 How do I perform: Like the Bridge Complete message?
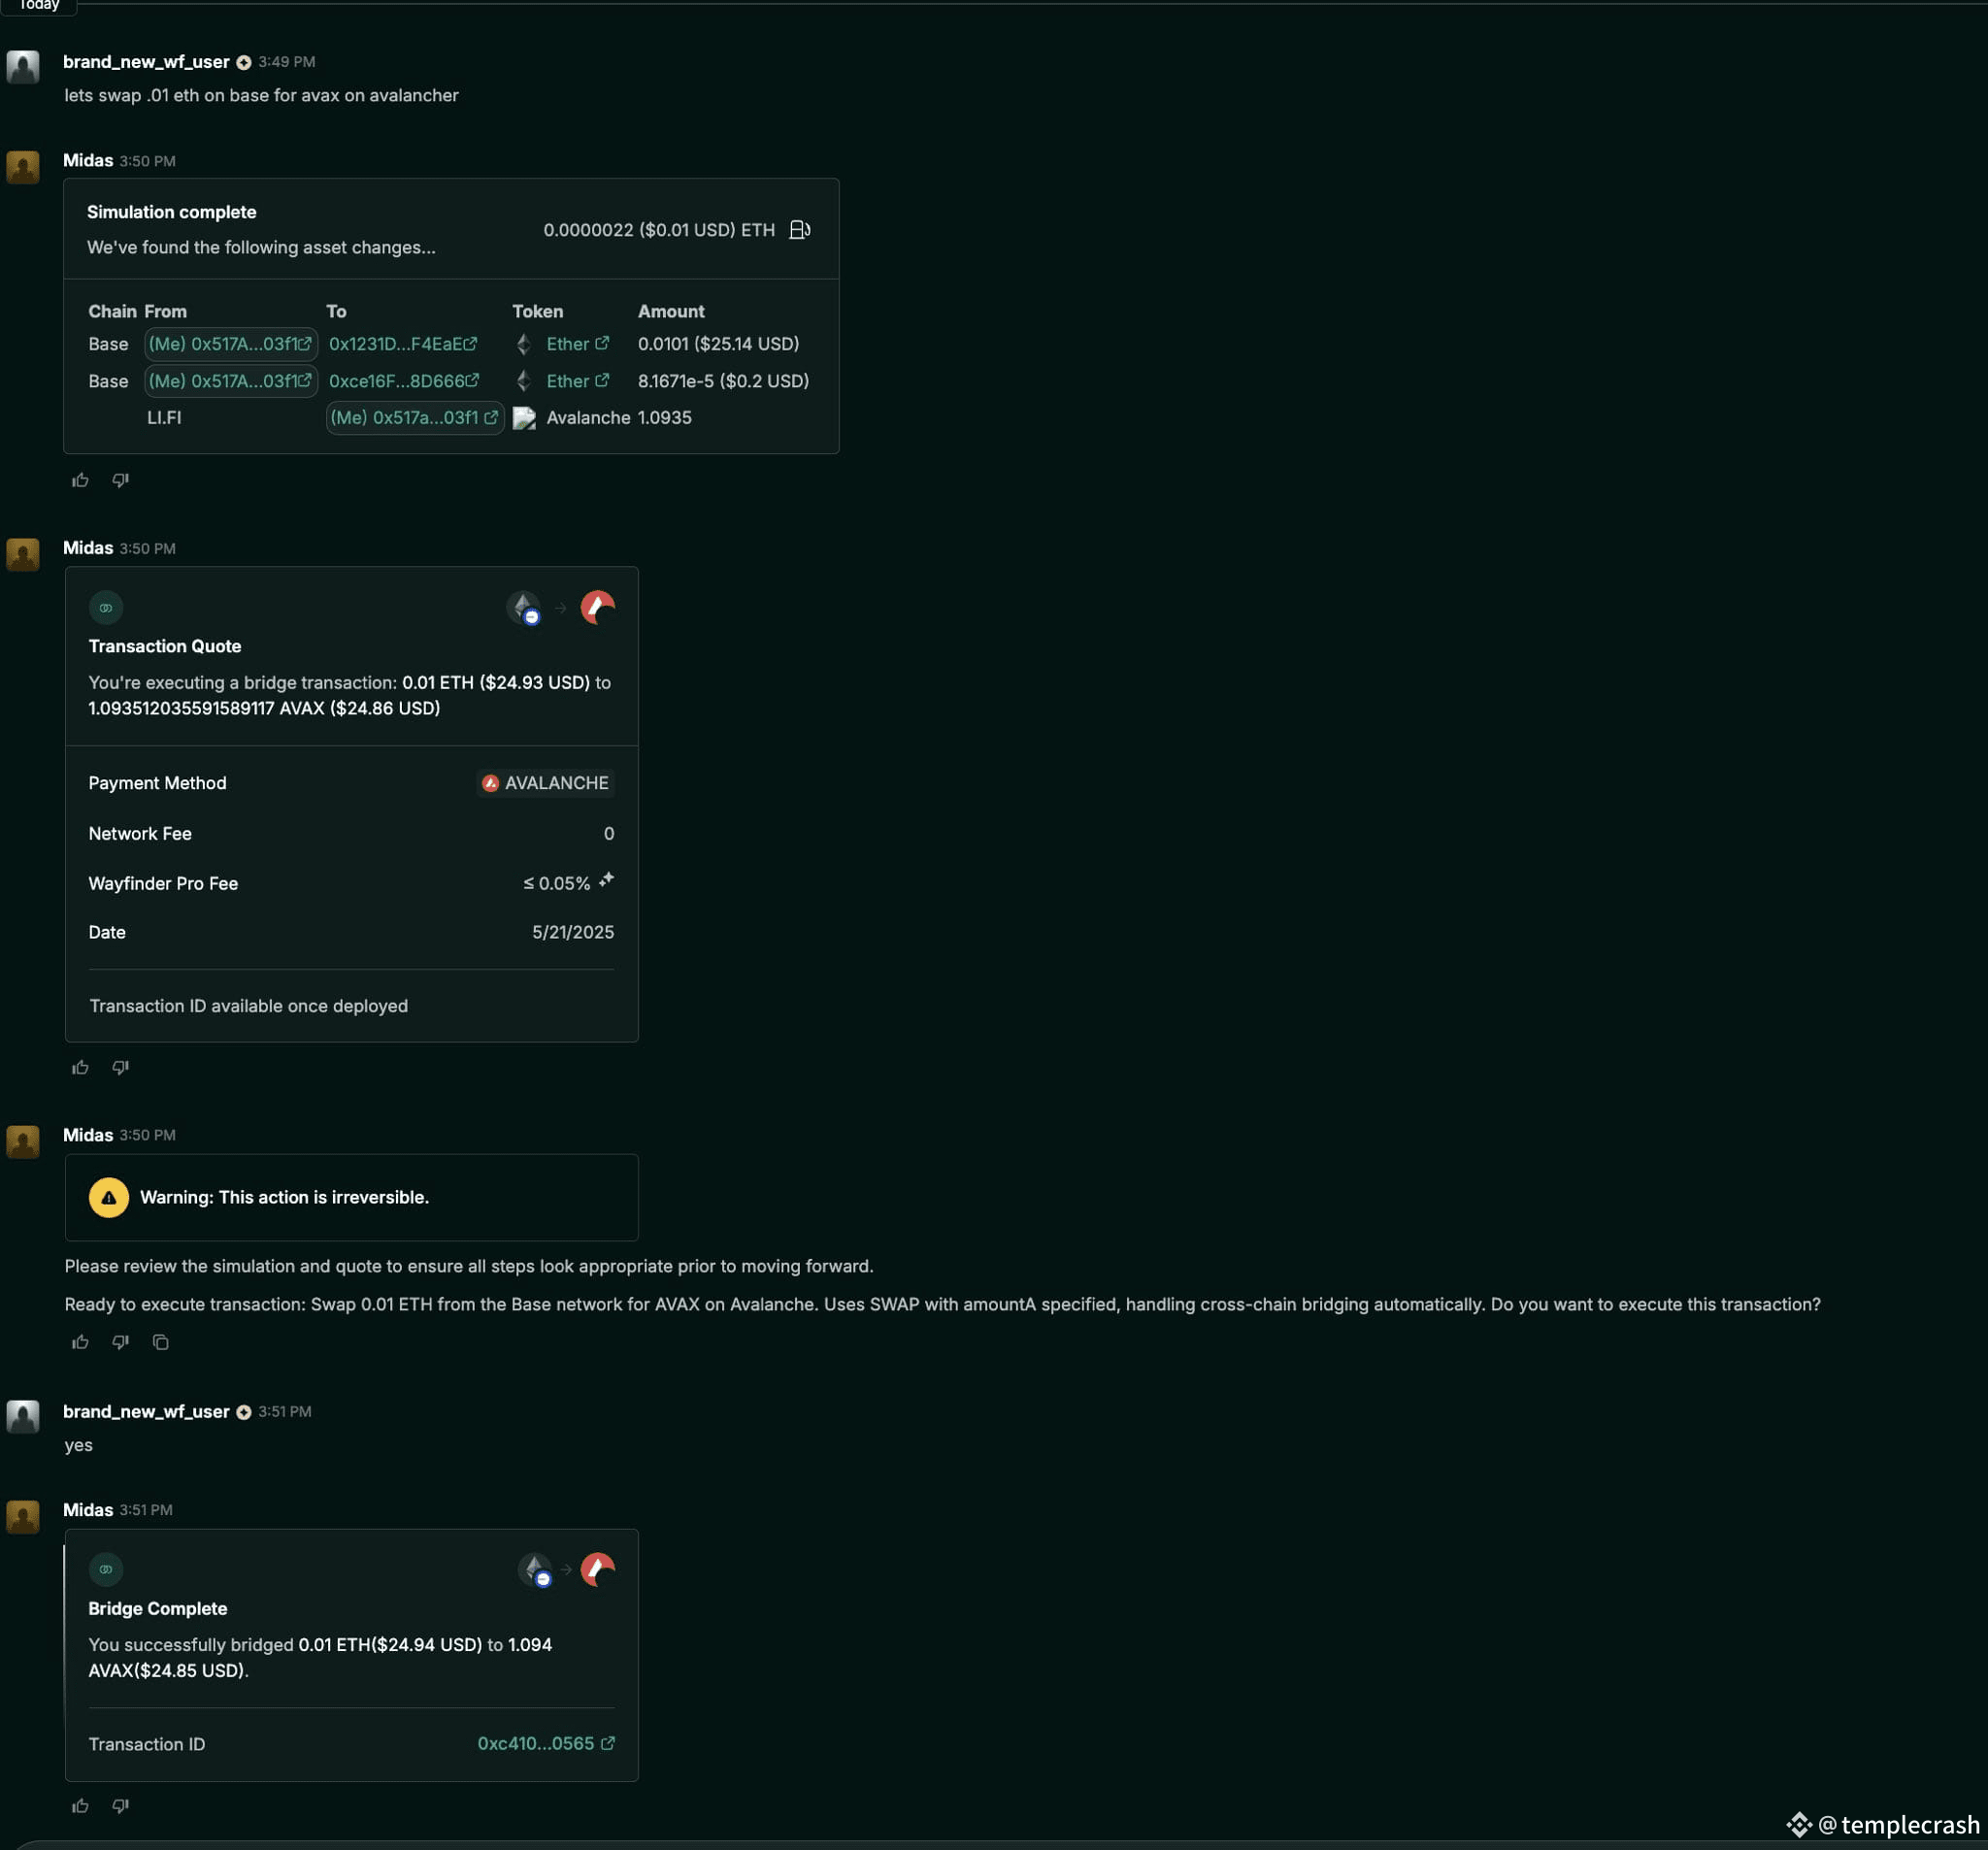tap(80, 1805)
